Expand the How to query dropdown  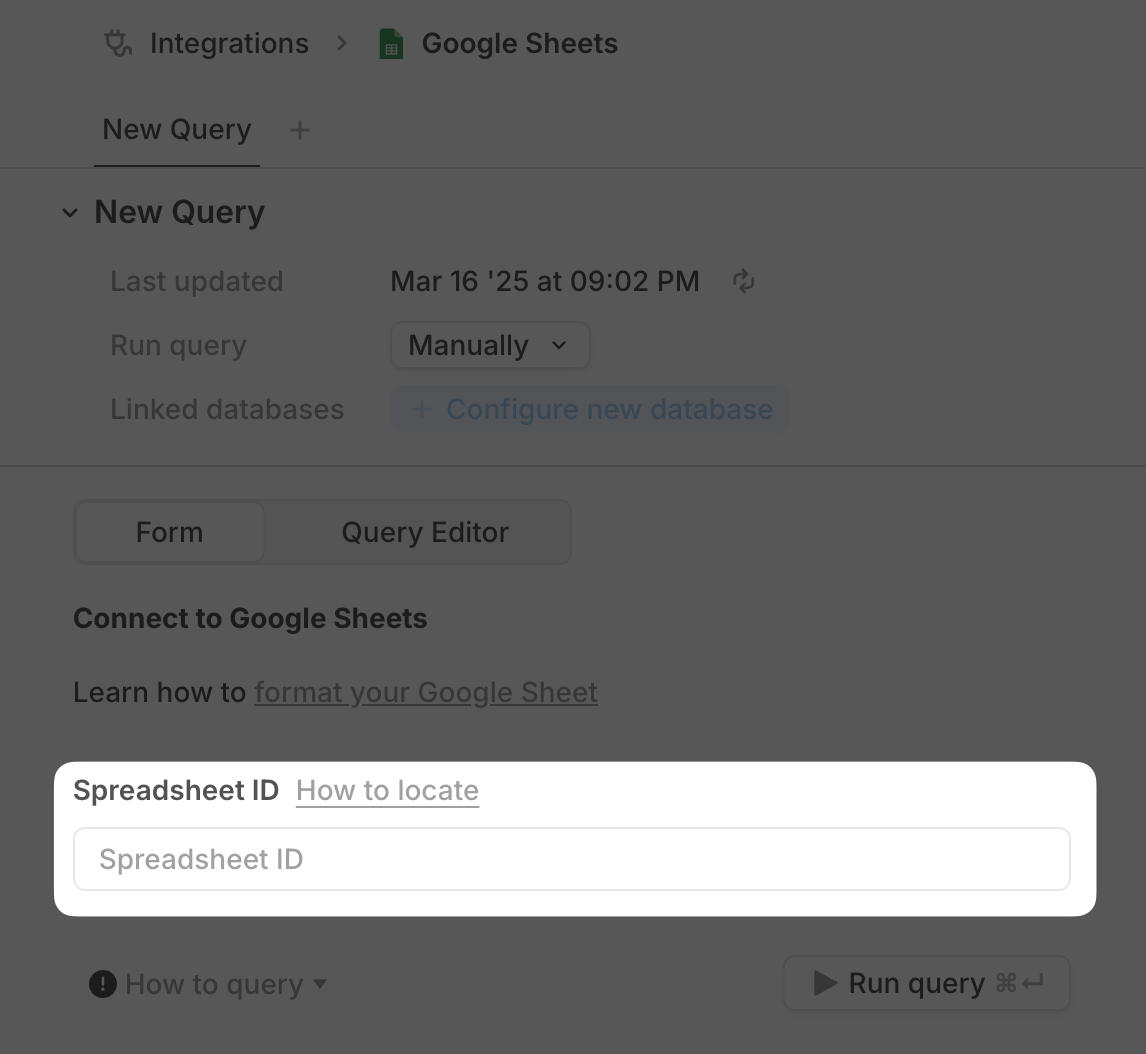point(321,984)
